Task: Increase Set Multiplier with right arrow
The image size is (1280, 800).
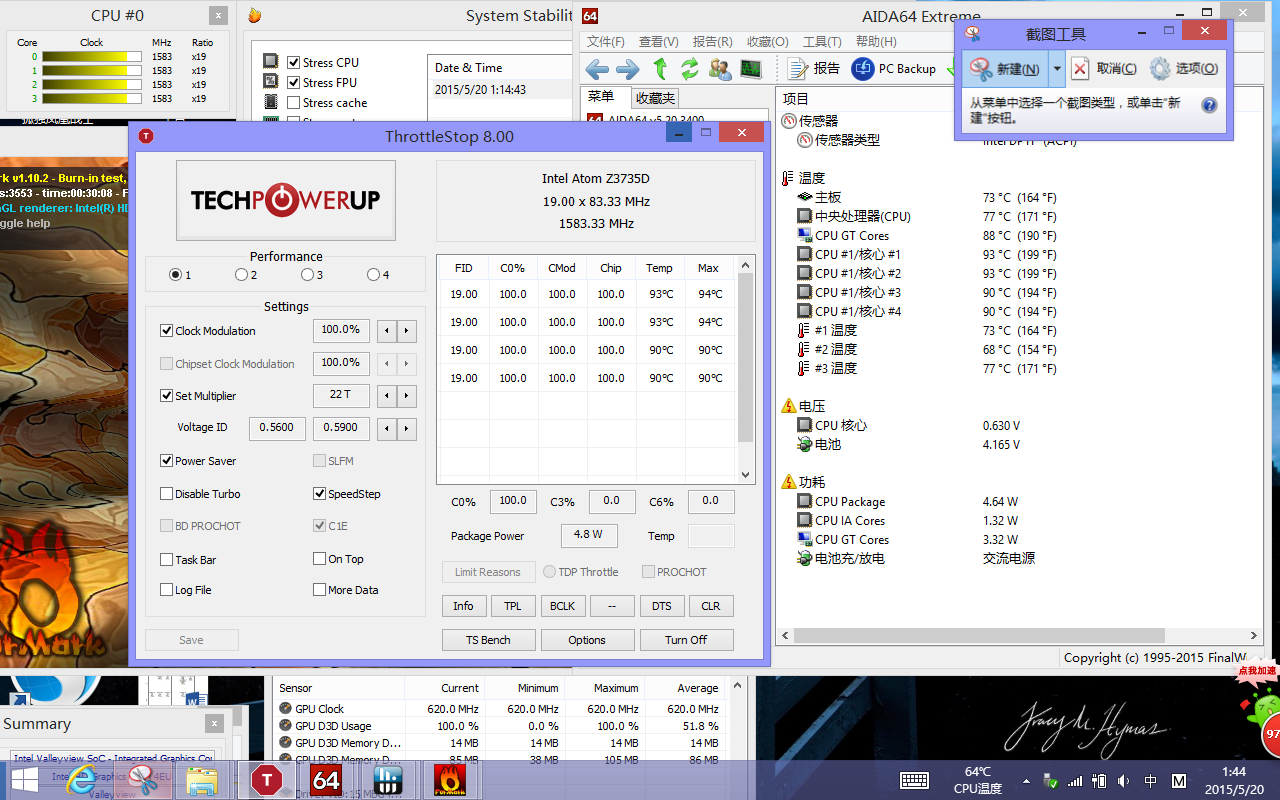Action: [x=406, y=396]
